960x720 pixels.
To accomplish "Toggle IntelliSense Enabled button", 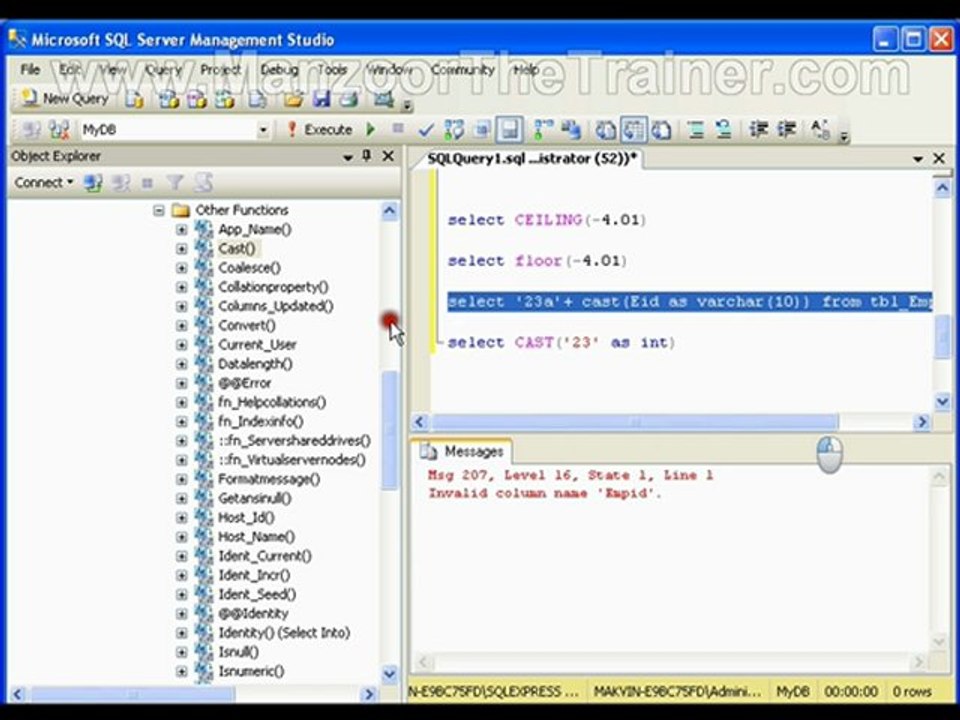I will (x=509, y=130).
